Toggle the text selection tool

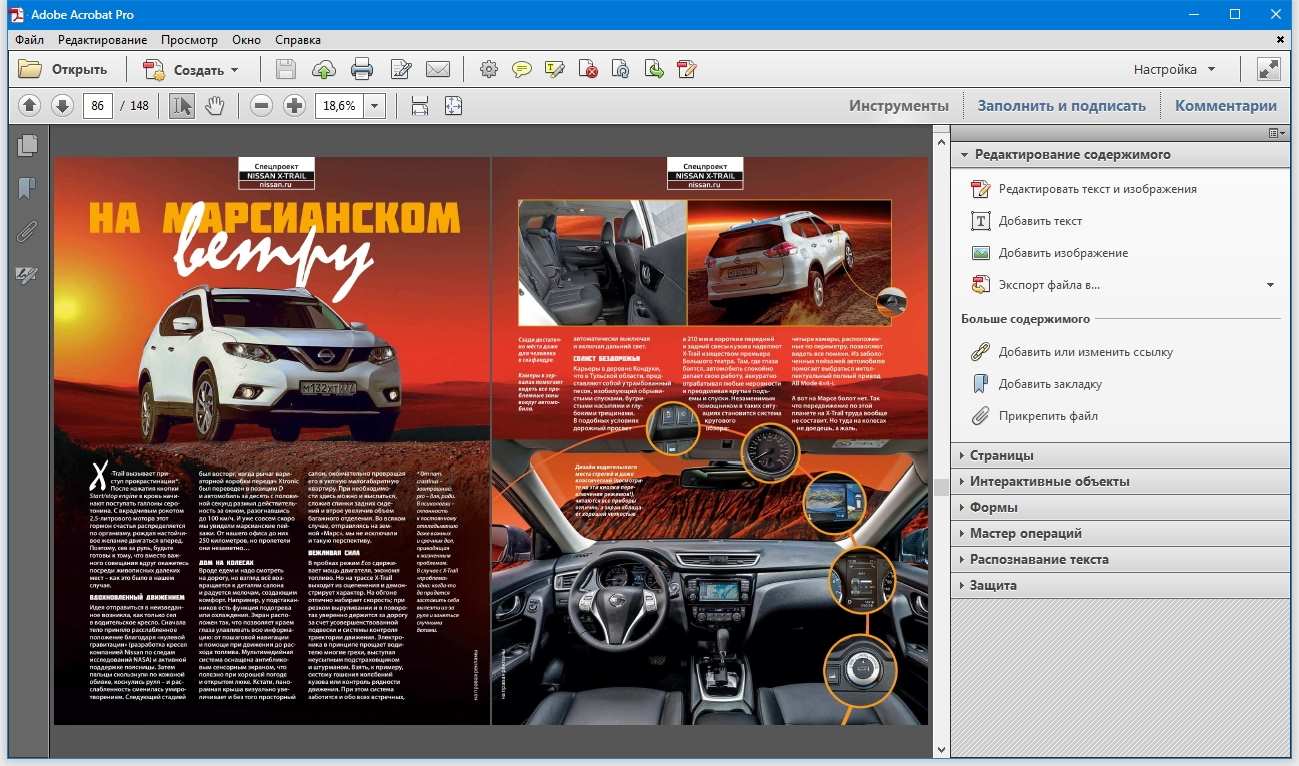pyautogui.click(x=181, y=106)
